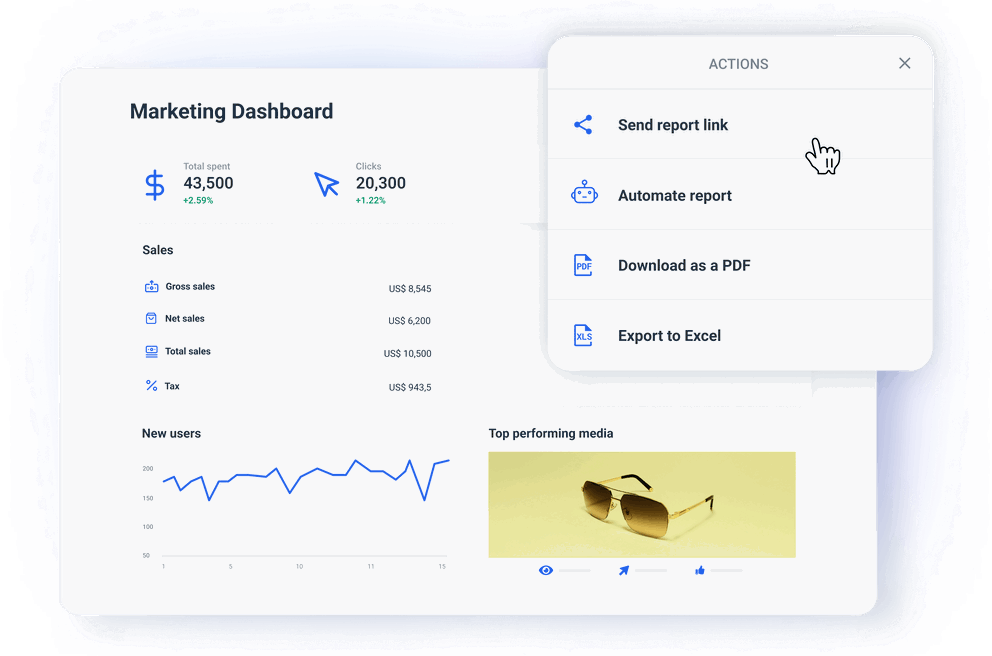Click the banknote icon beside Total sales
The width and height of the screenshot is (992, 656).
tap(152, 351)
